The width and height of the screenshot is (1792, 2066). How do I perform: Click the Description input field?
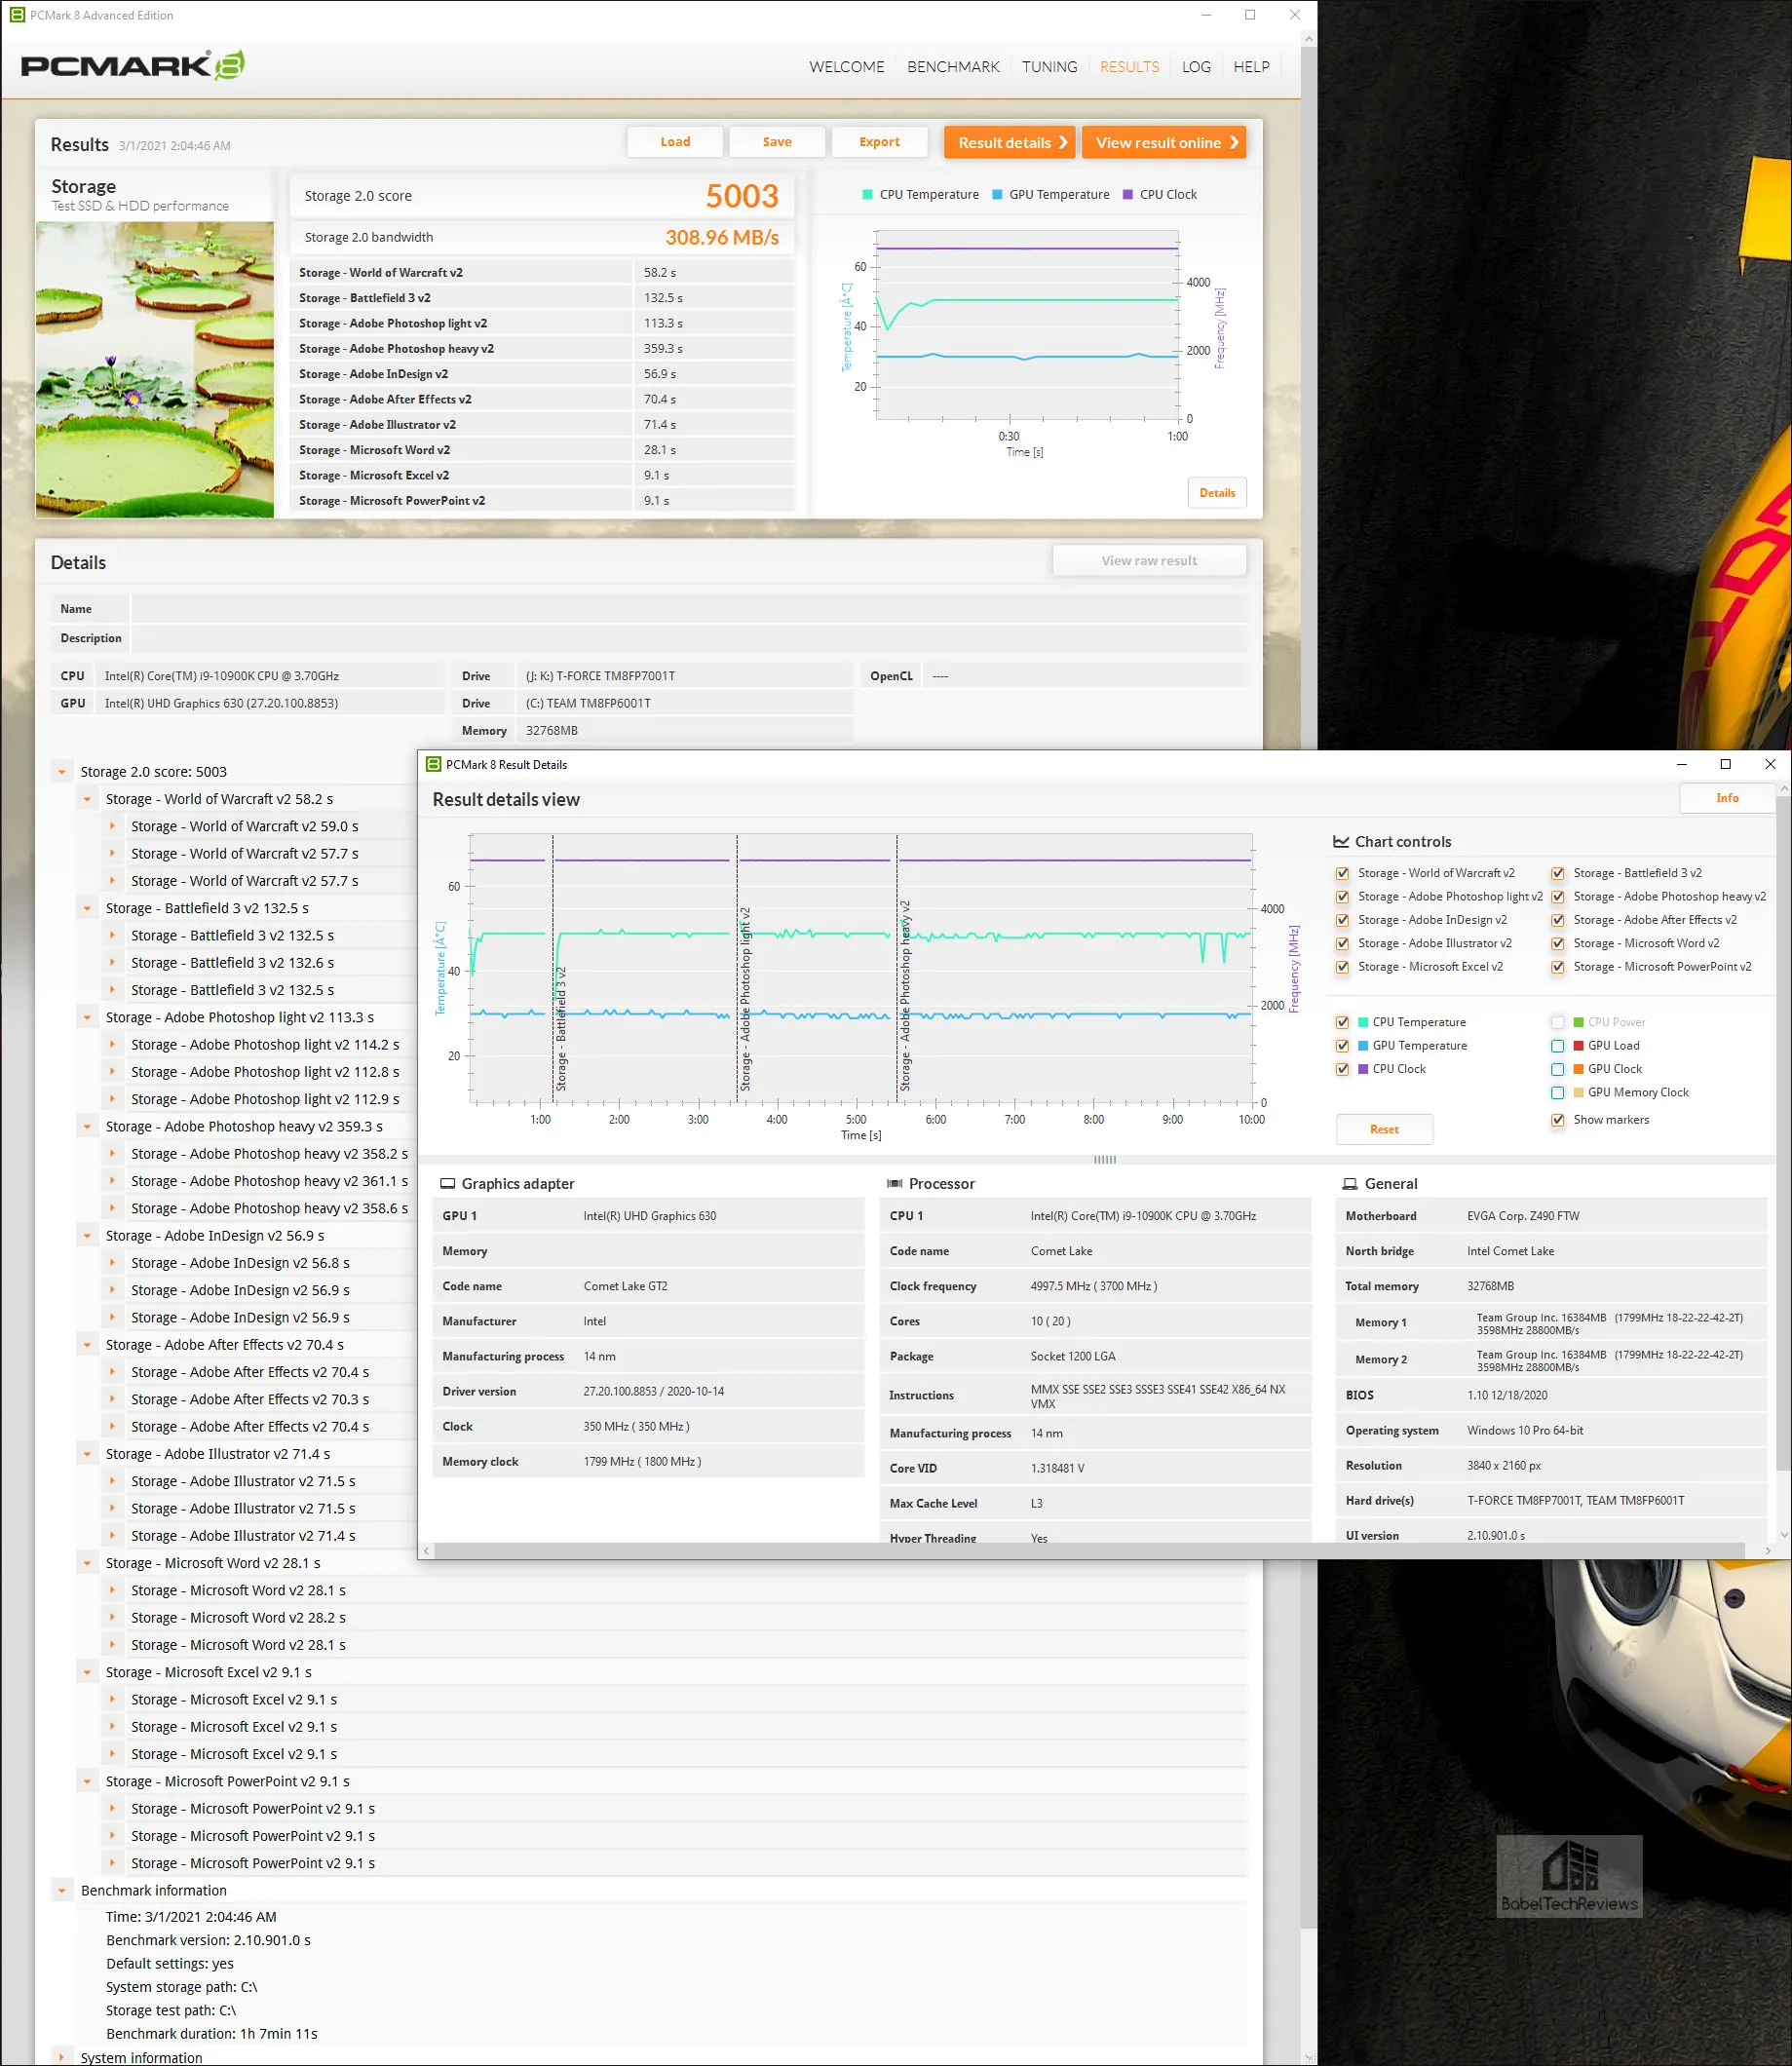click(x=689, y=638)
